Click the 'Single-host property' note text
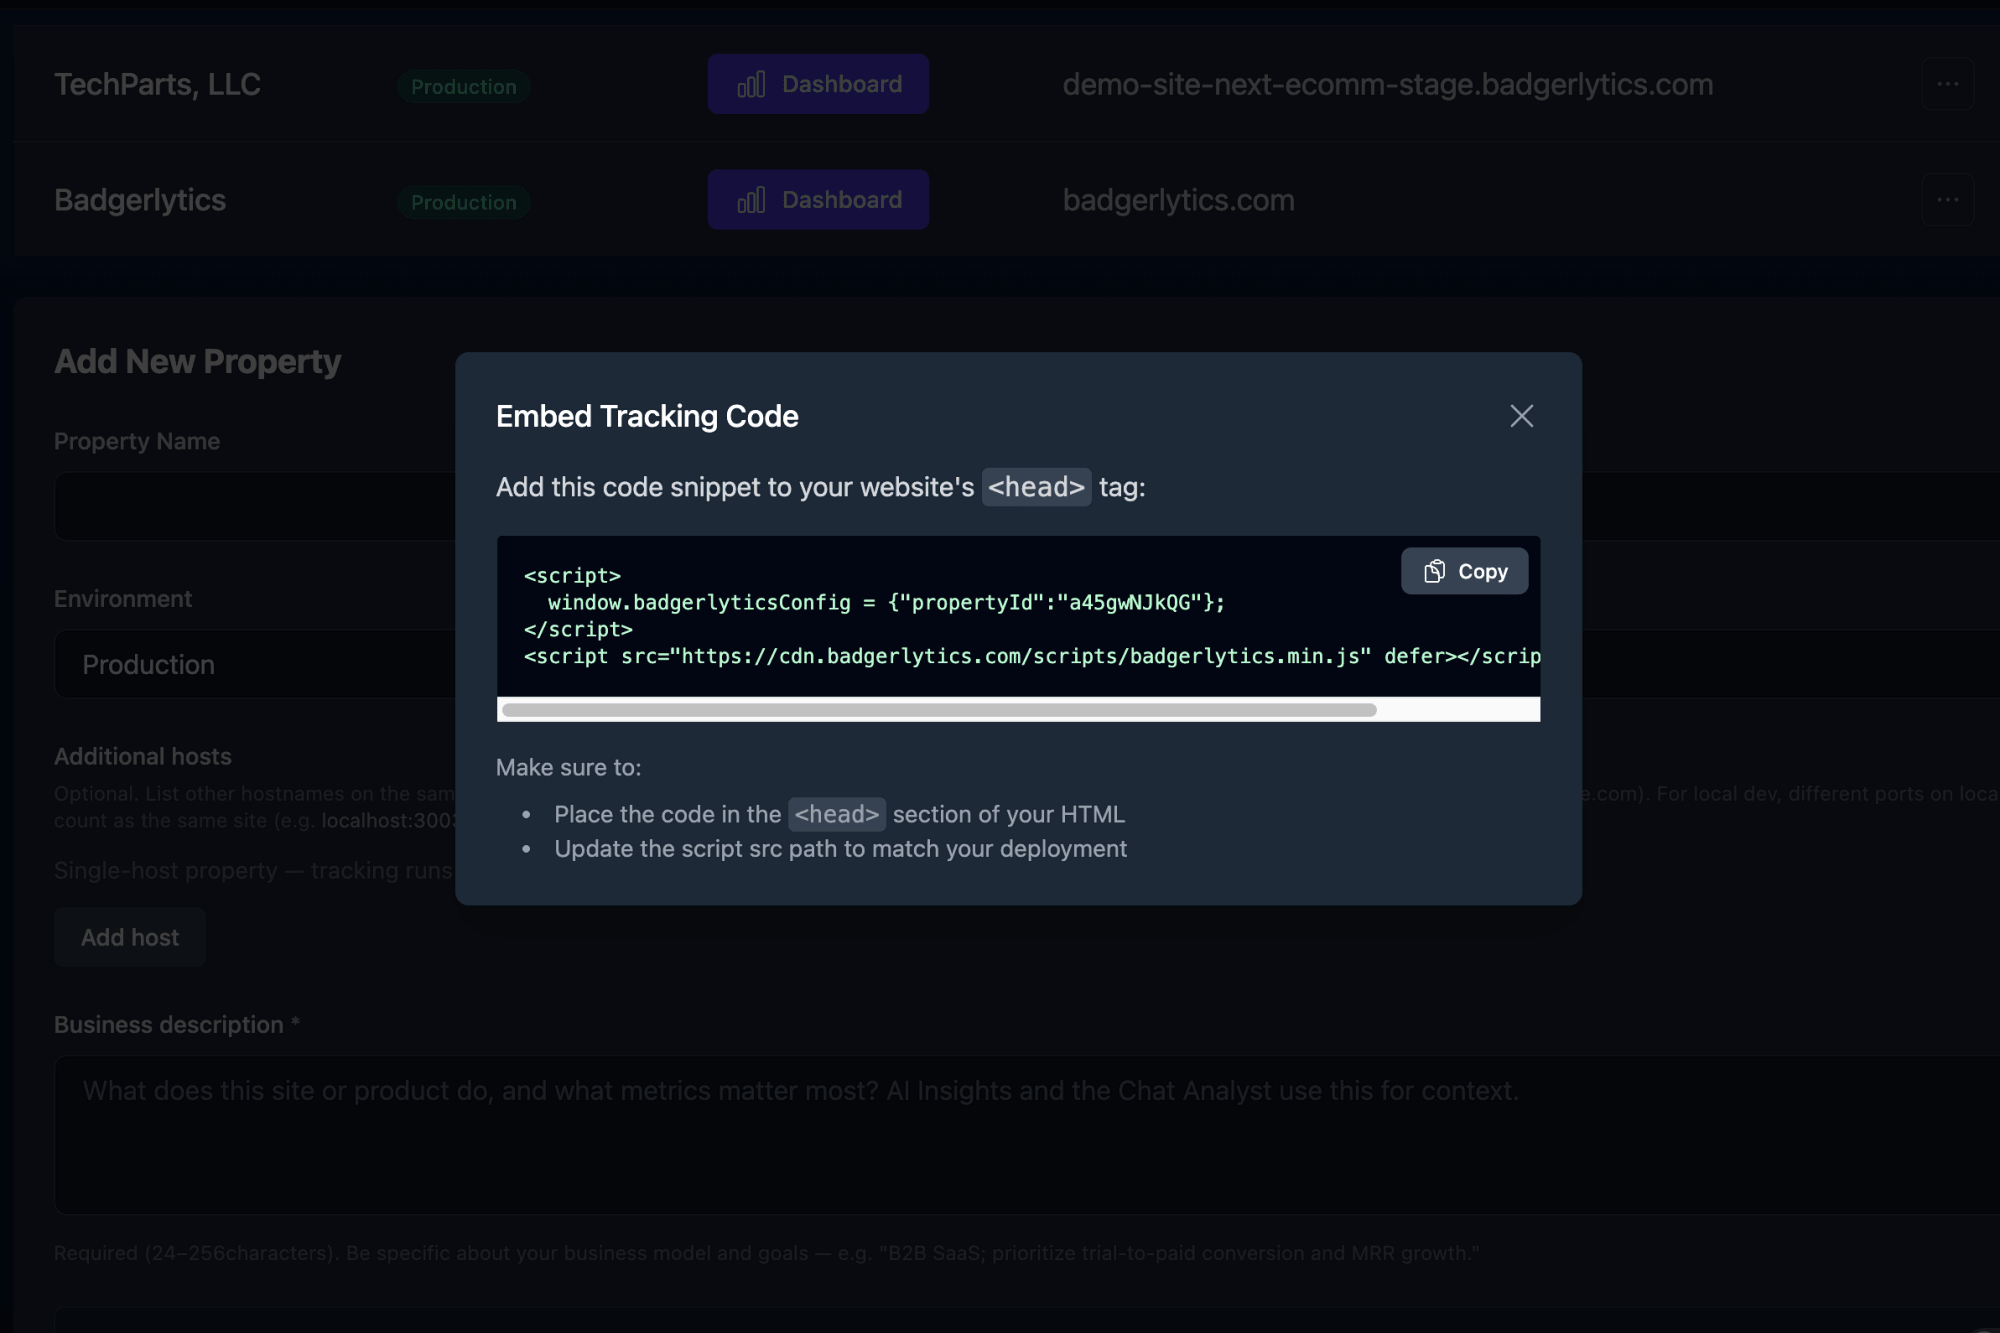Viewport: 2000px width, 1333px height. tap(255, 870)
